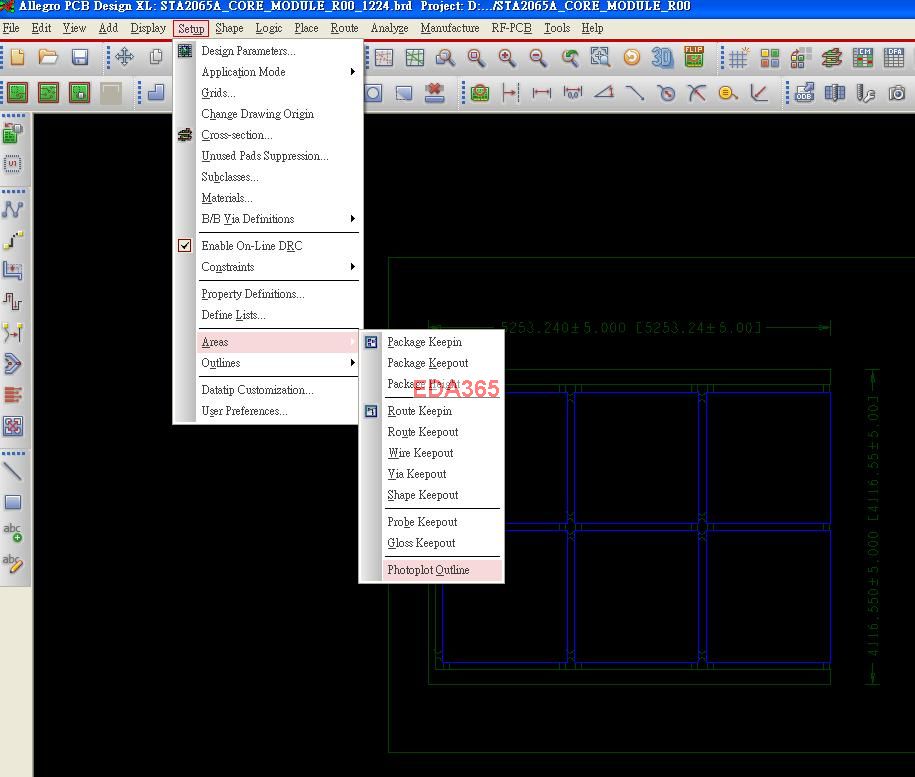Screen dimensions: 915x777
Task: Open the Shape menu
Action: tap(229, 28)
